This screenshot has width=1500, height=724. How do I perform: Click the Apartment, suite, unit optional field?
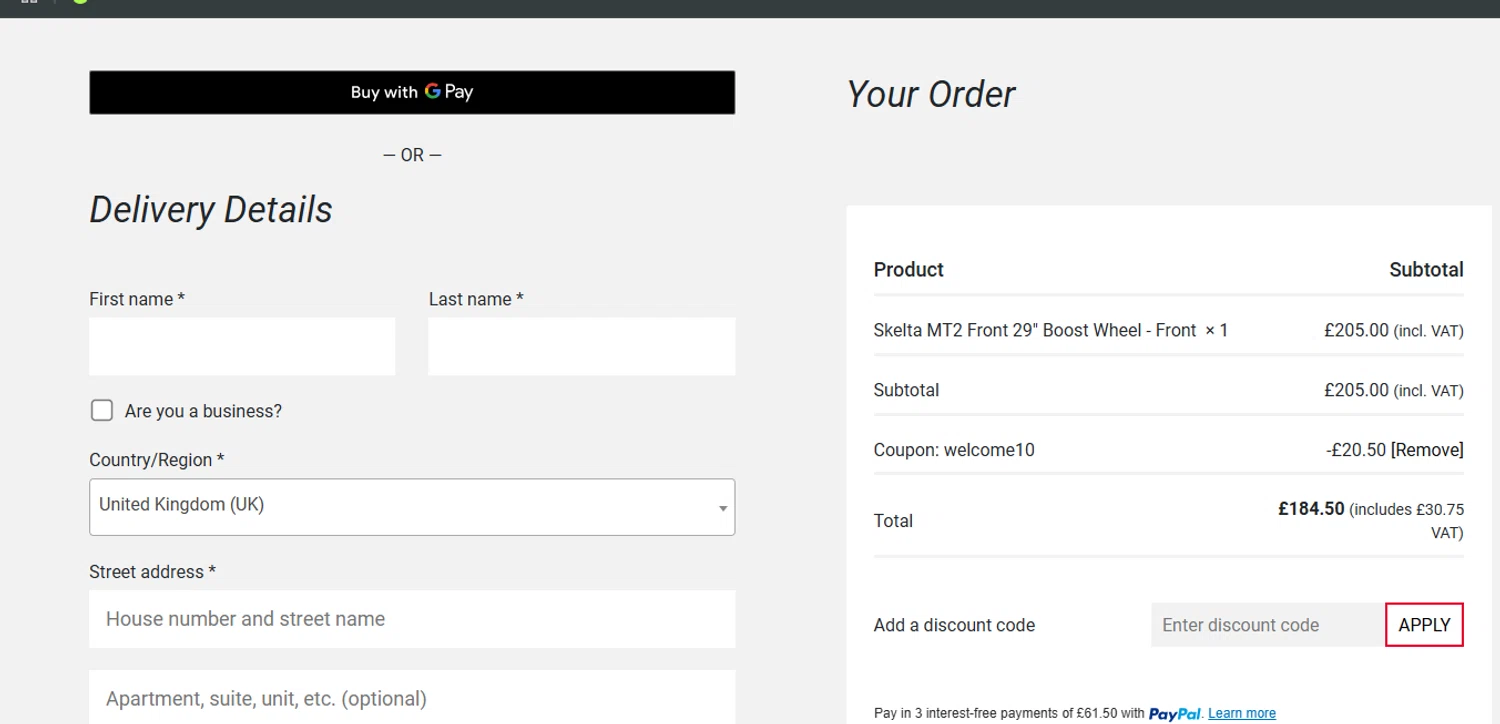(x=412, y=697)
